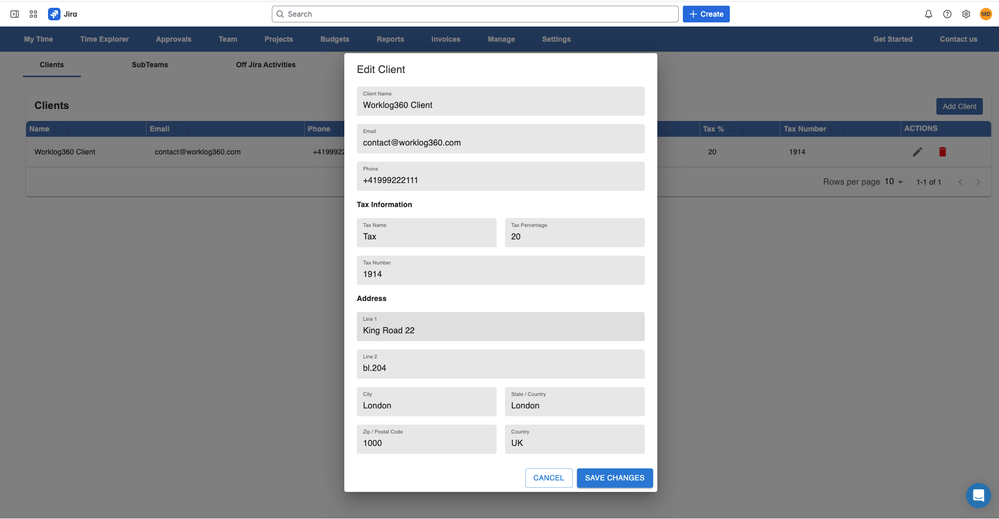Open the MD user avatar

(986, 14)
